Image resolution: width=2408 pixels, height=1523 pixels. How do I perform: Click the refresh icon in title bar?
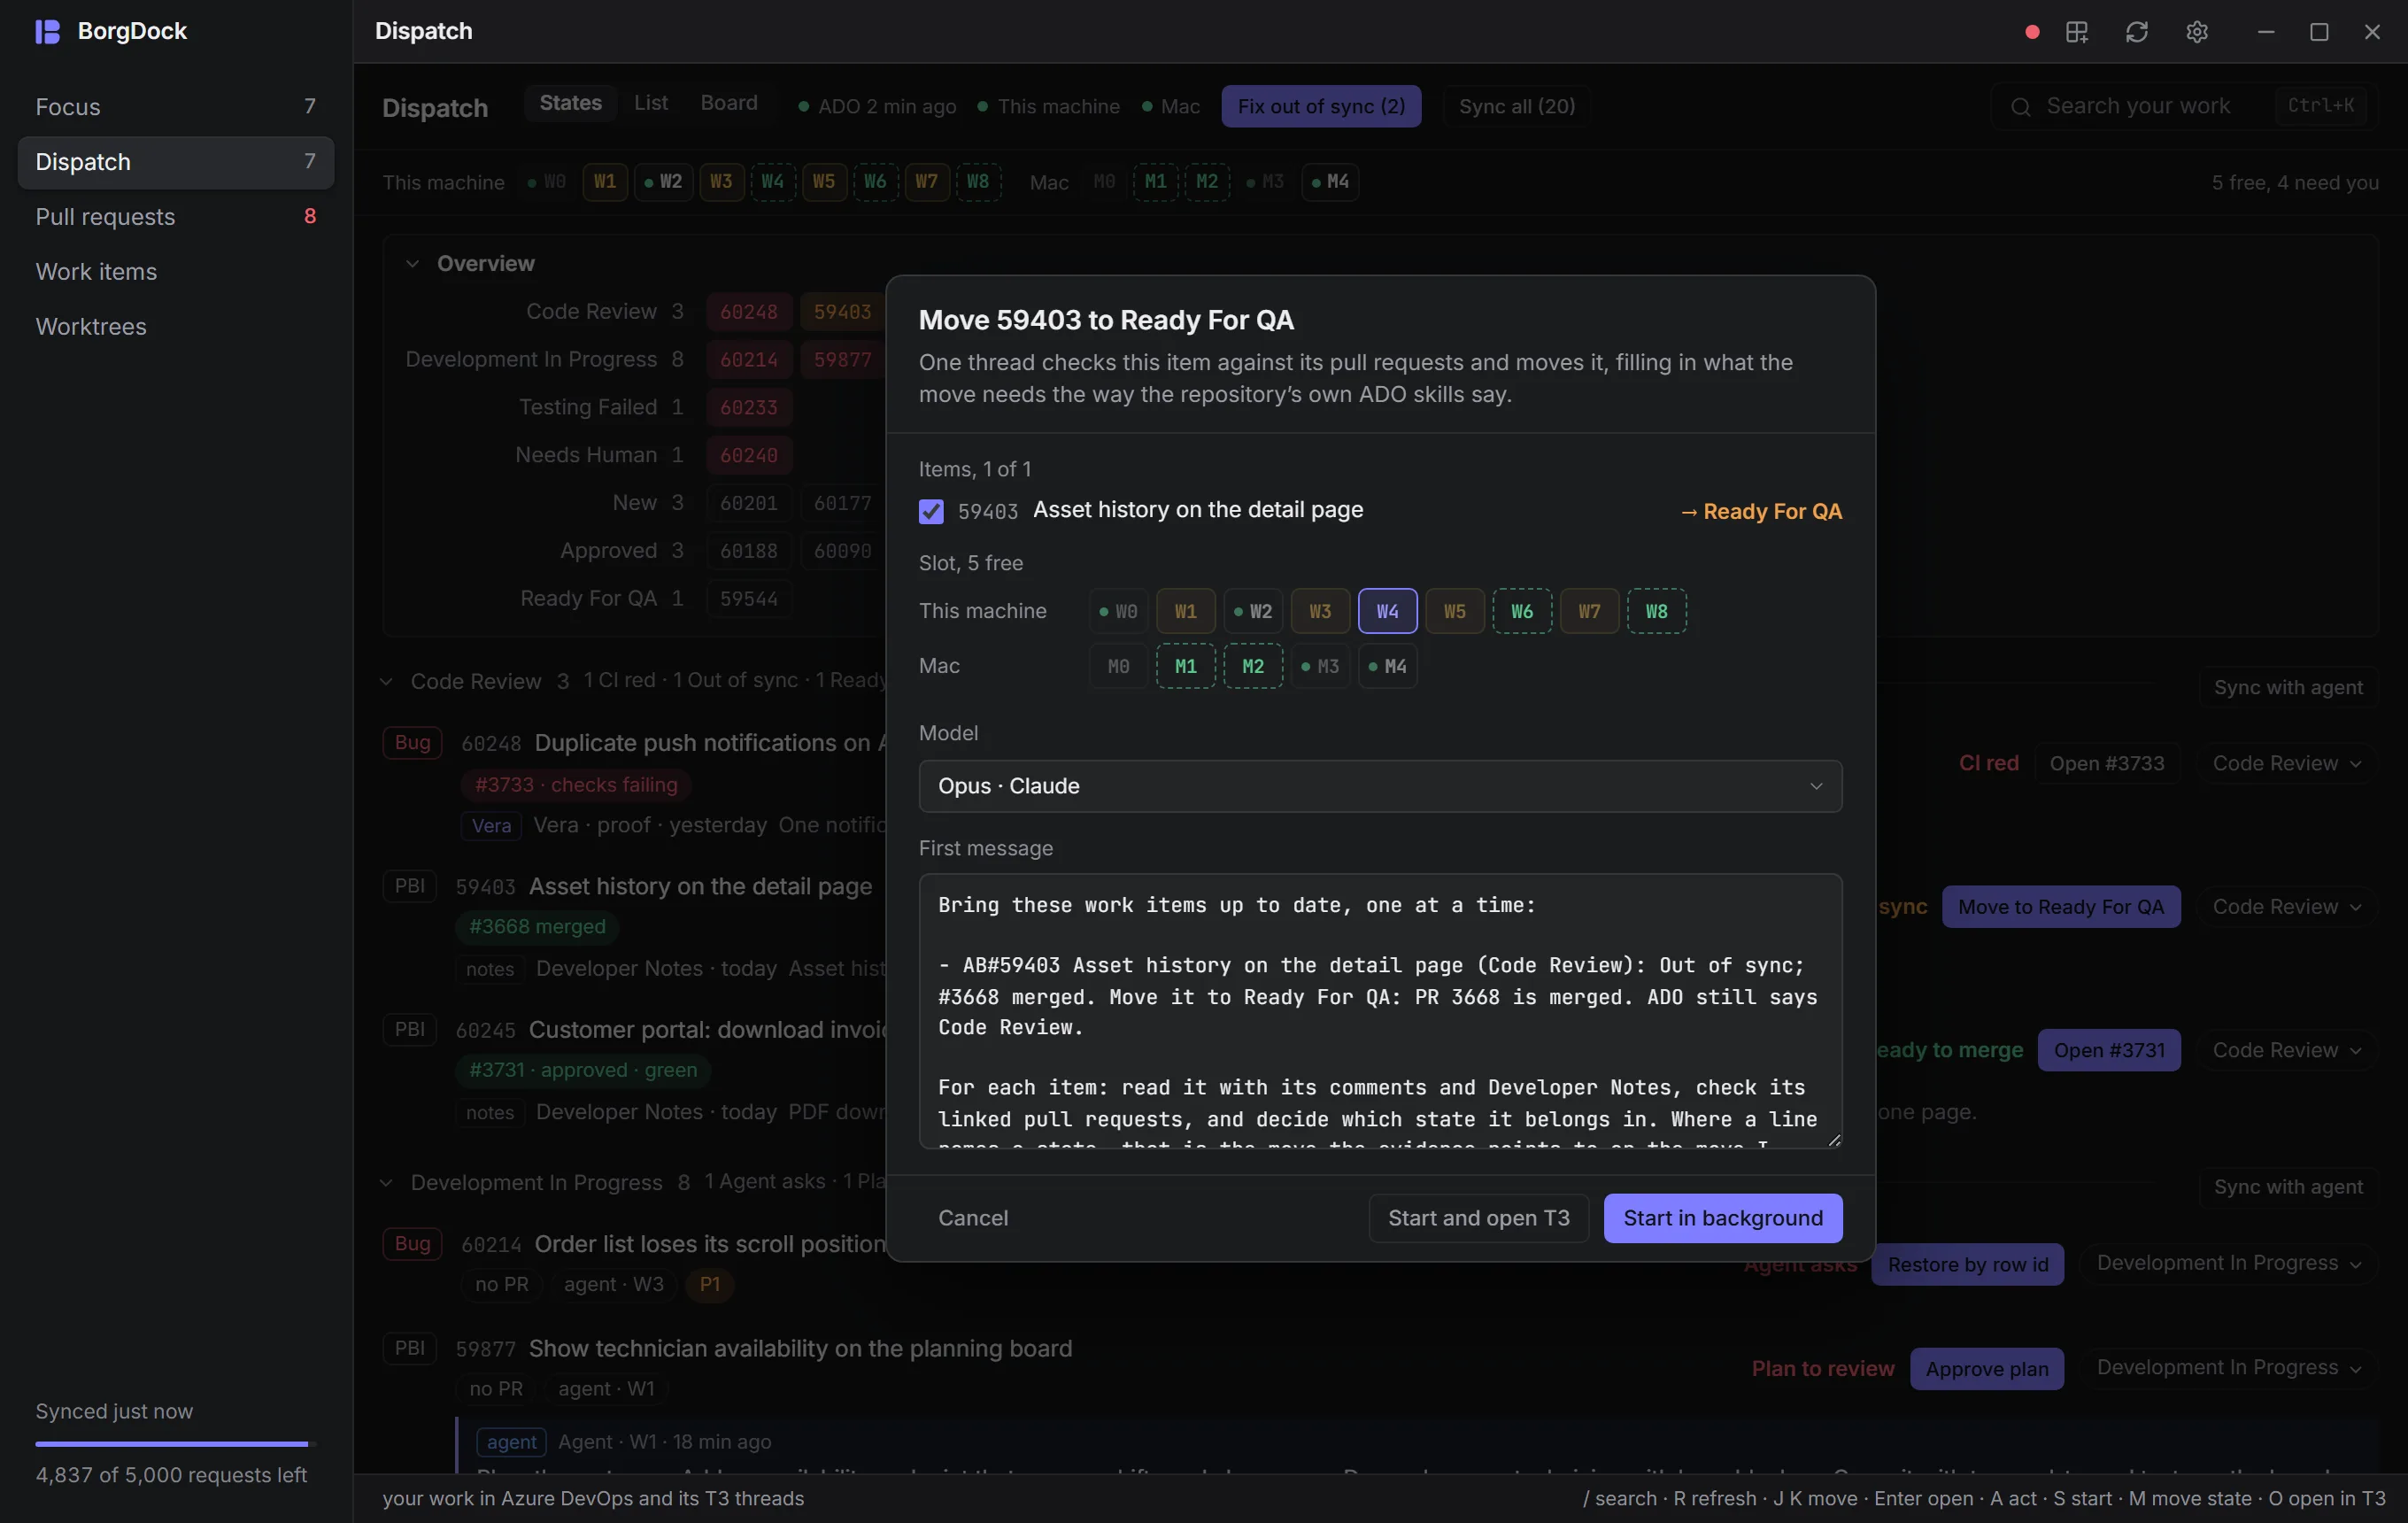click(2137, 32)
